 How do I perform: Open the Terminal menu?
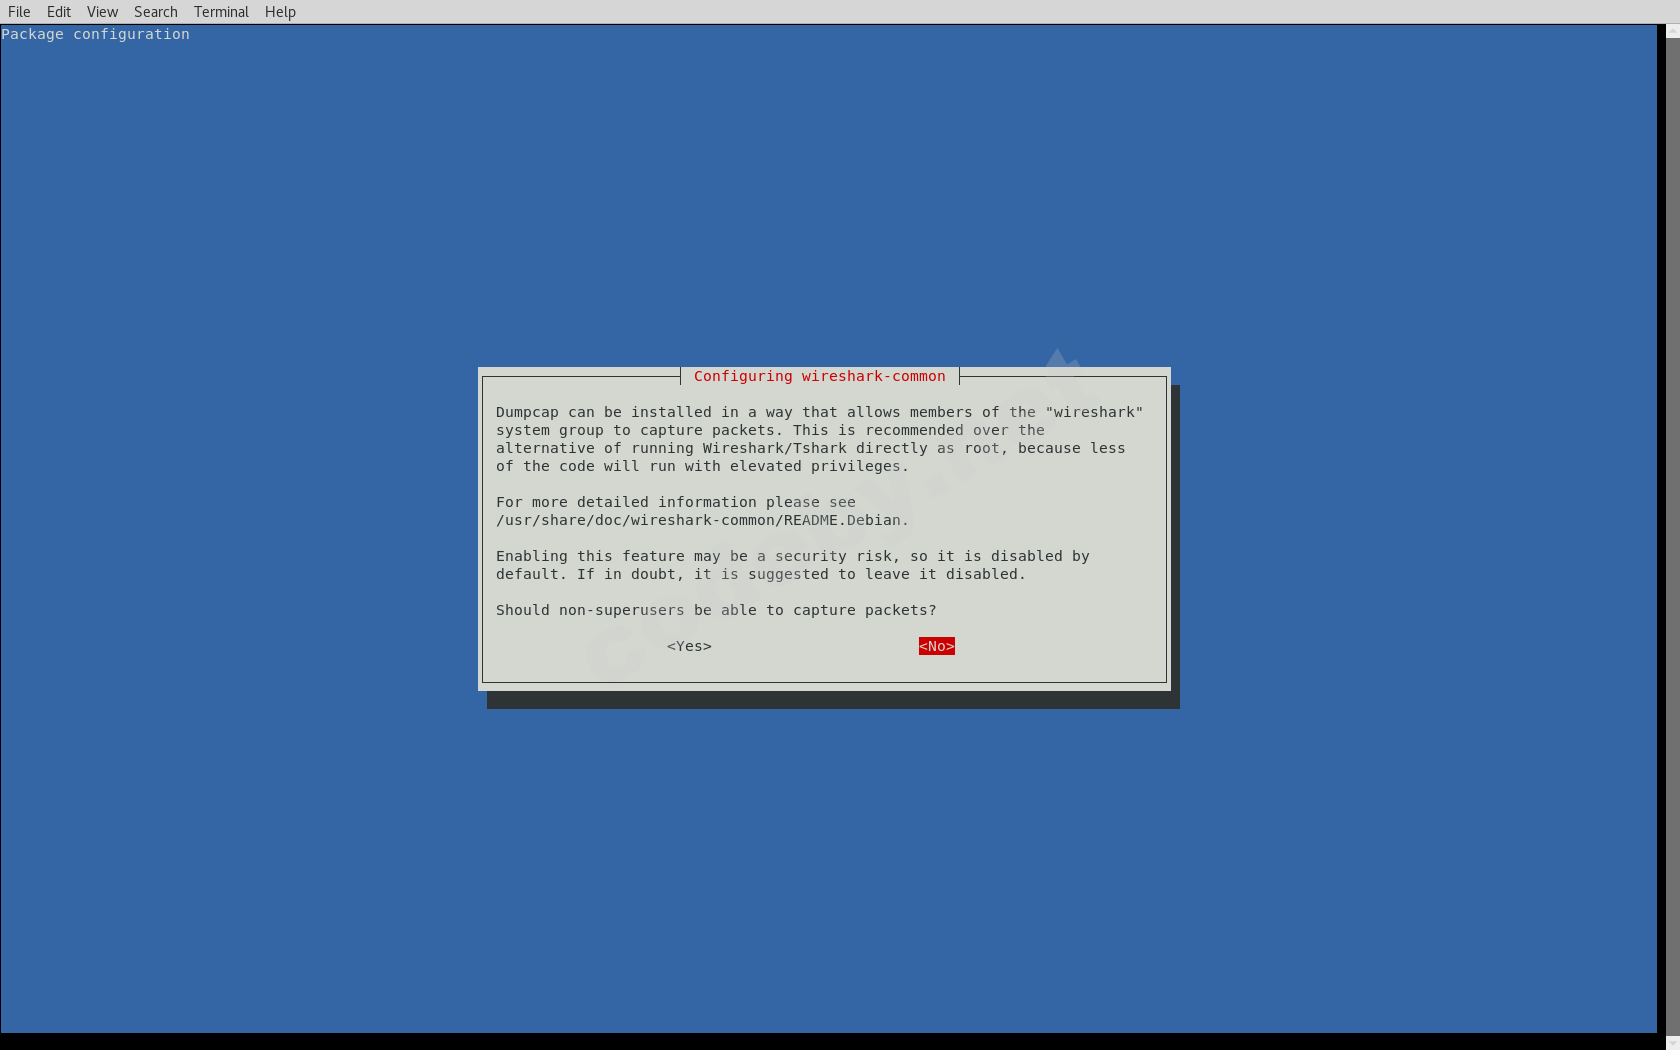220,11
